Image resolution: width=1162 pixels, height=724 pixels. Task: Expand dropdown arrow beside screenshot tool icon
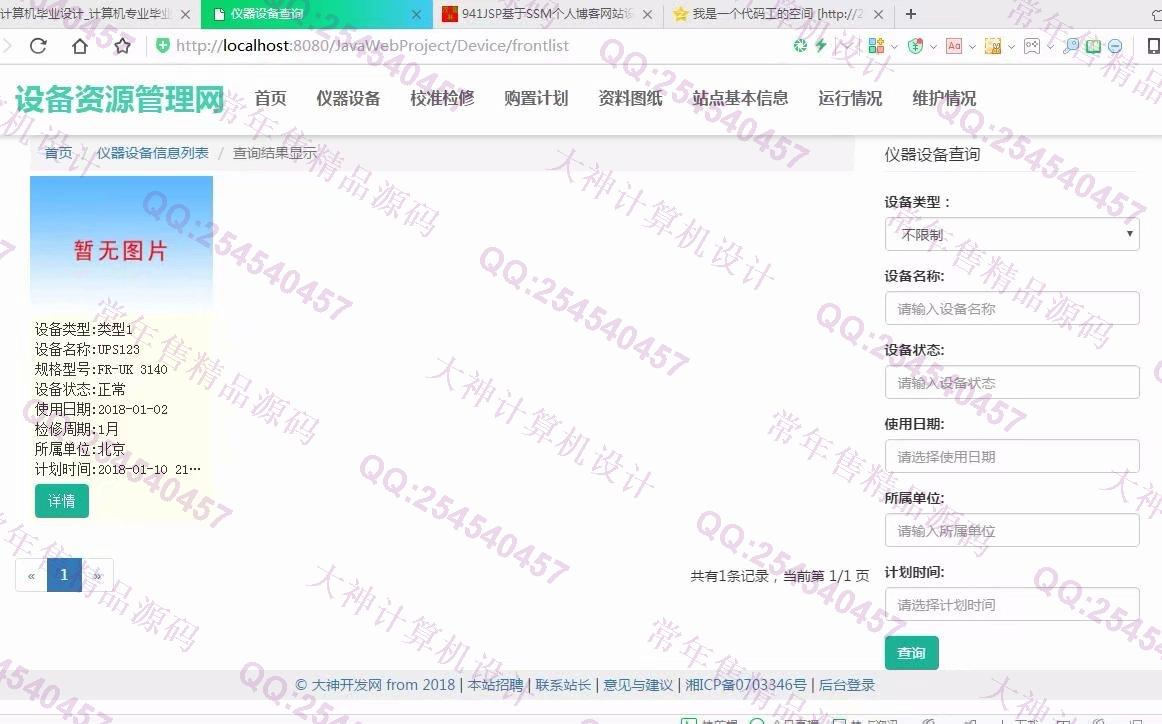click(x=1011, y=47)
